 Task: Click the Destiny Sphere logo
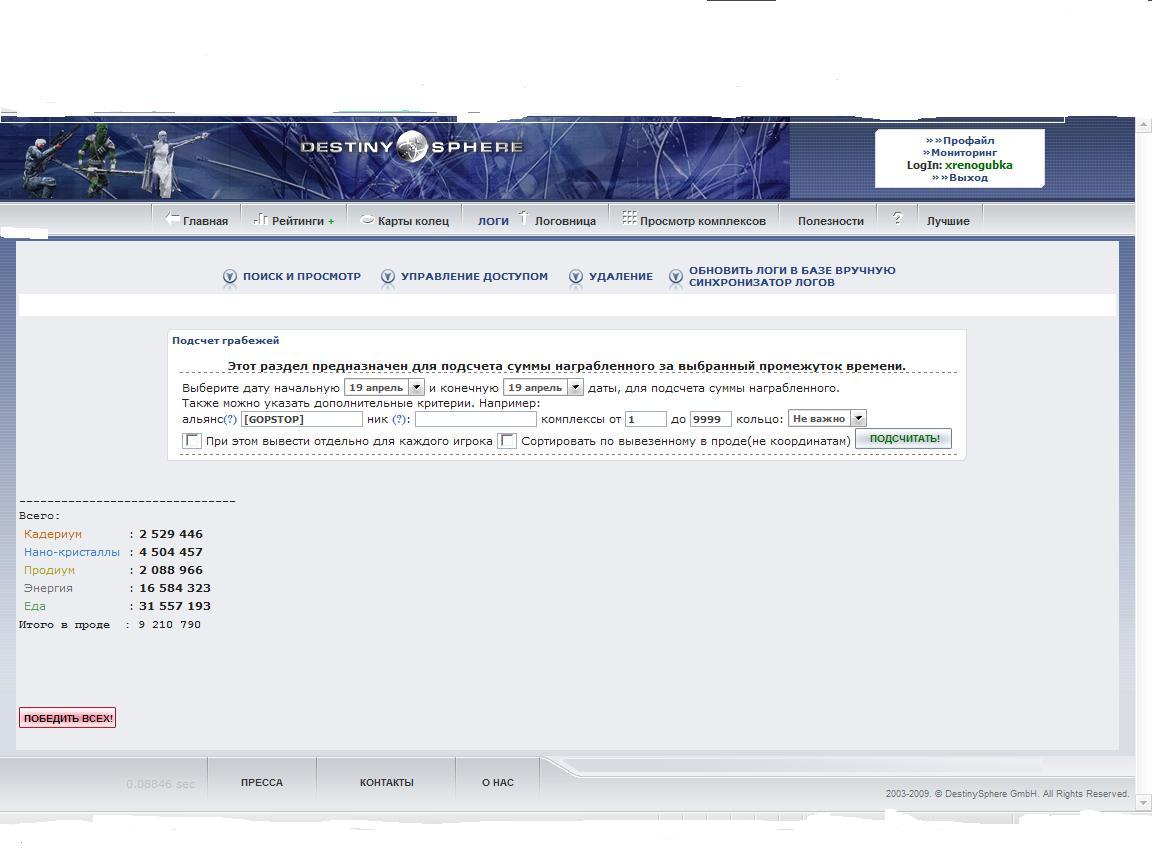pos(411,148)
